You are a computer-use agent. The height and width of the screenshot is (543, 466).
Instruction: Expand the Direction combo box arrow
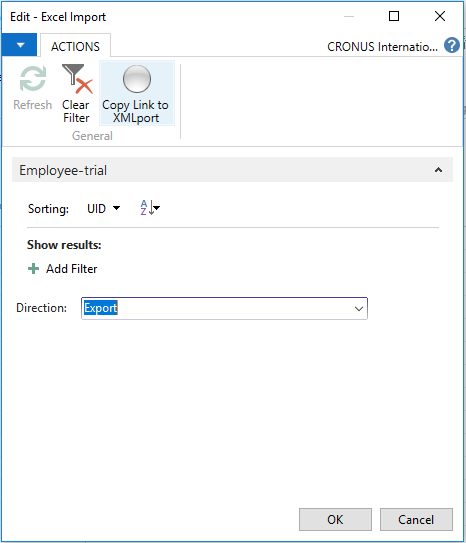click(x=359, y=308)
